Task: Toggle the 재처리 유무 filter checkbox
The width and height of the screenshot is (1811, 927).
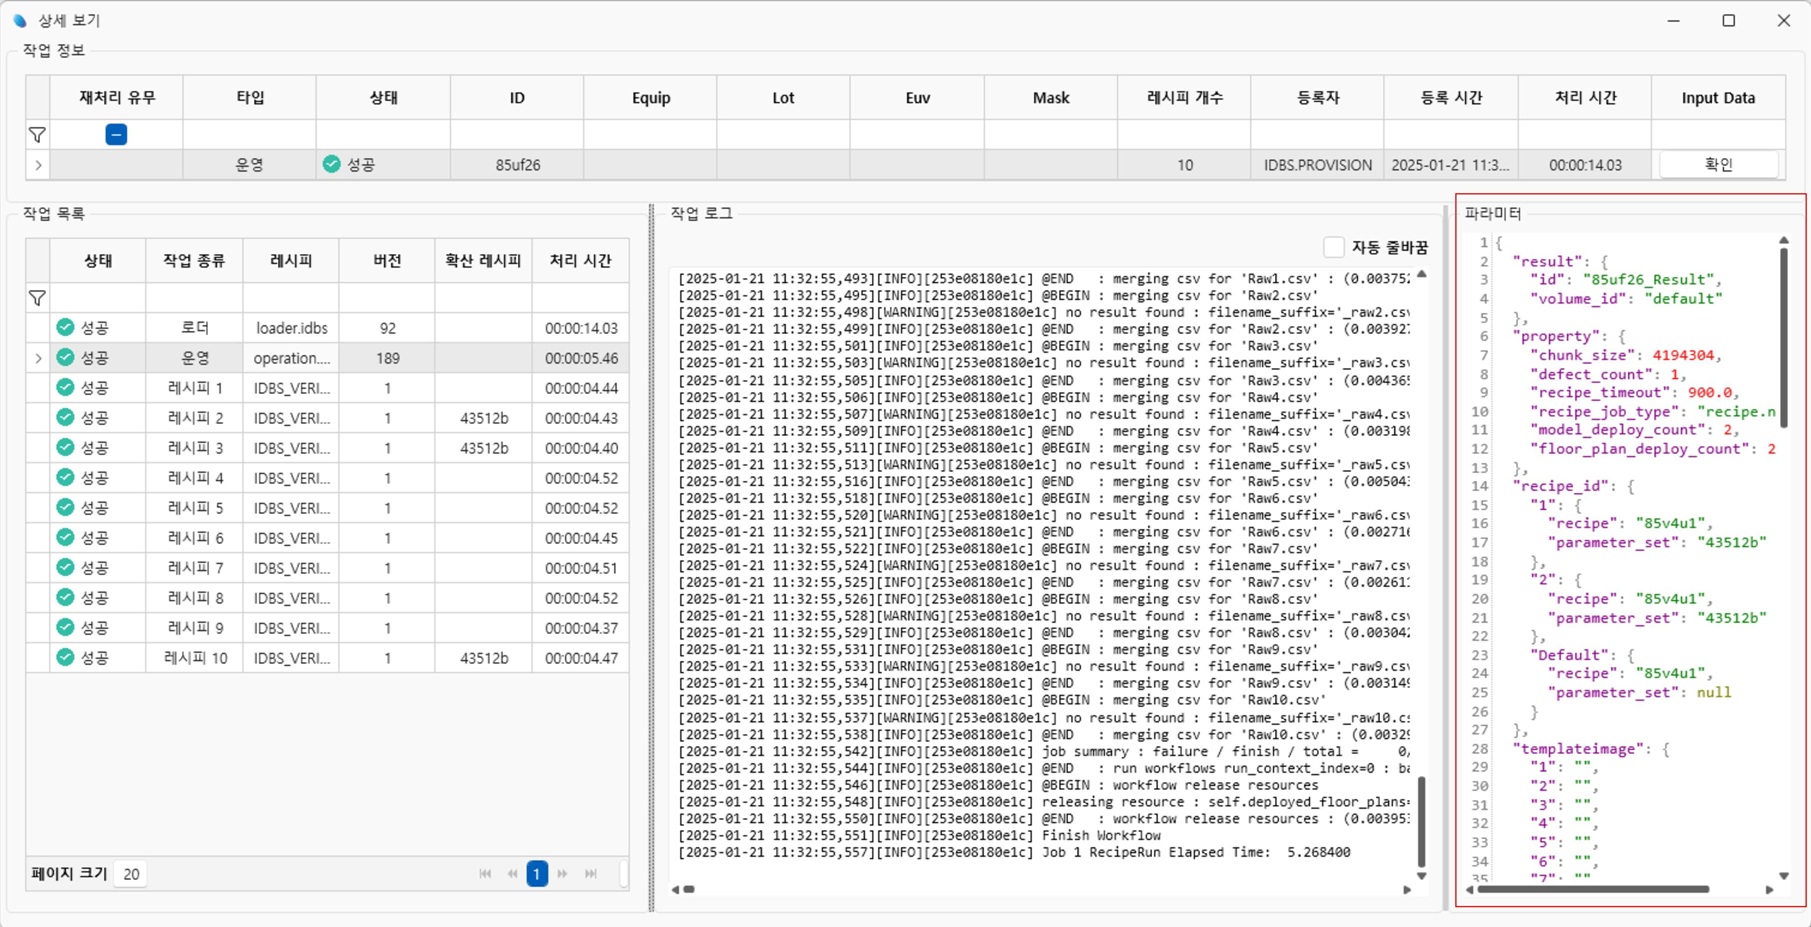Action: [x=116, y=135]
